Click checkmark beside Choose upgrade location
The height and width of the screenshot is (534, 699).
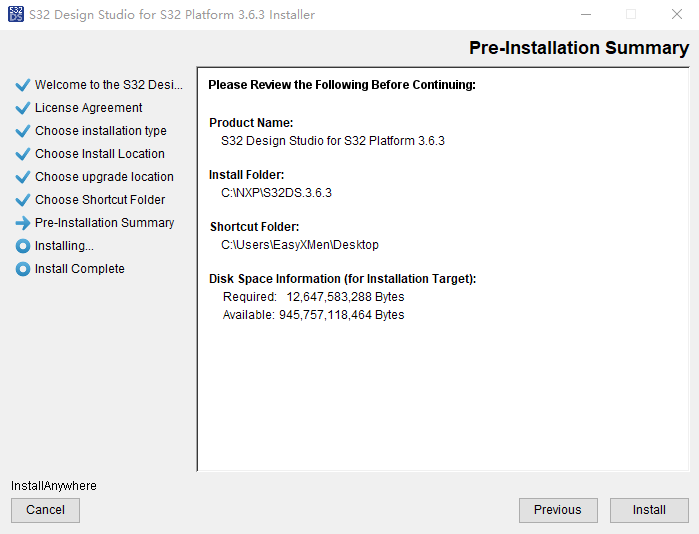(23, 177)
